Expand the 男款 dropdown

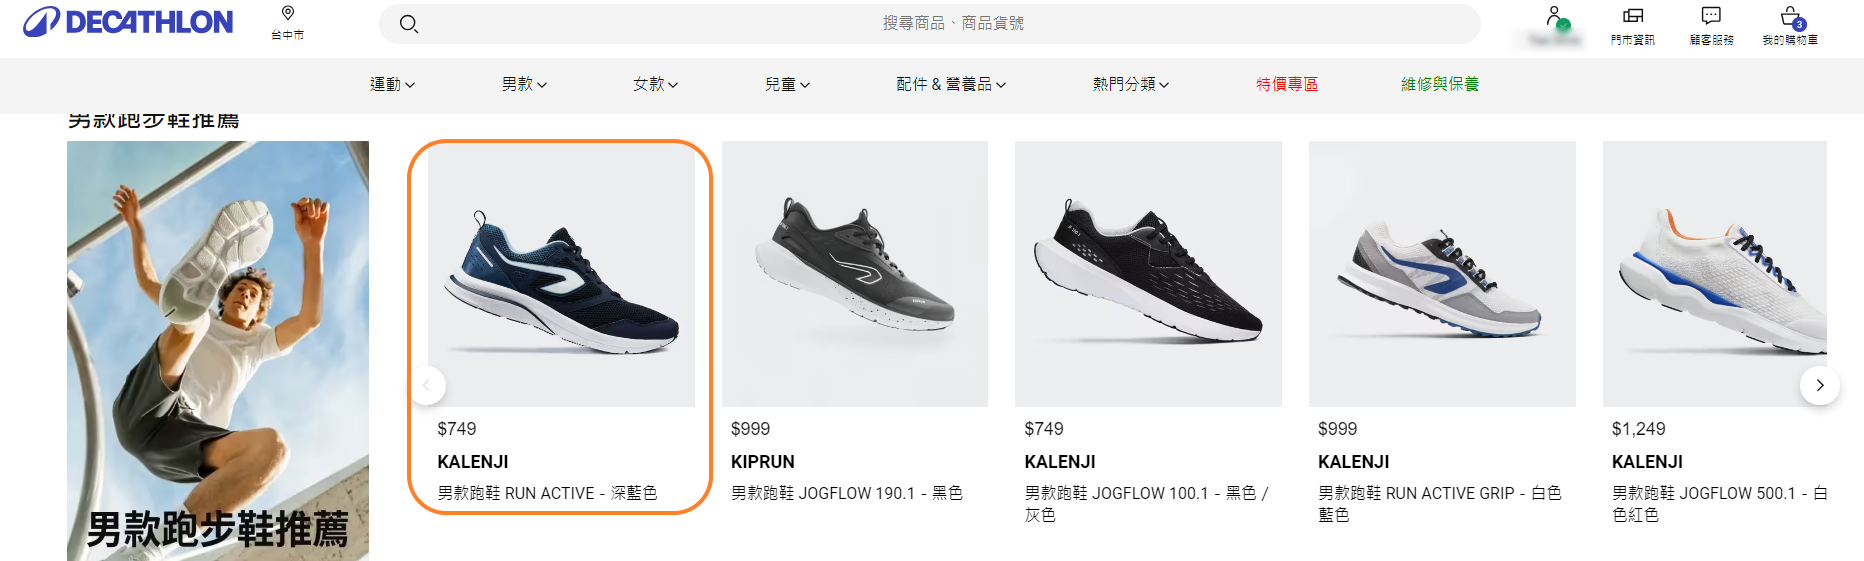point(525,84)
